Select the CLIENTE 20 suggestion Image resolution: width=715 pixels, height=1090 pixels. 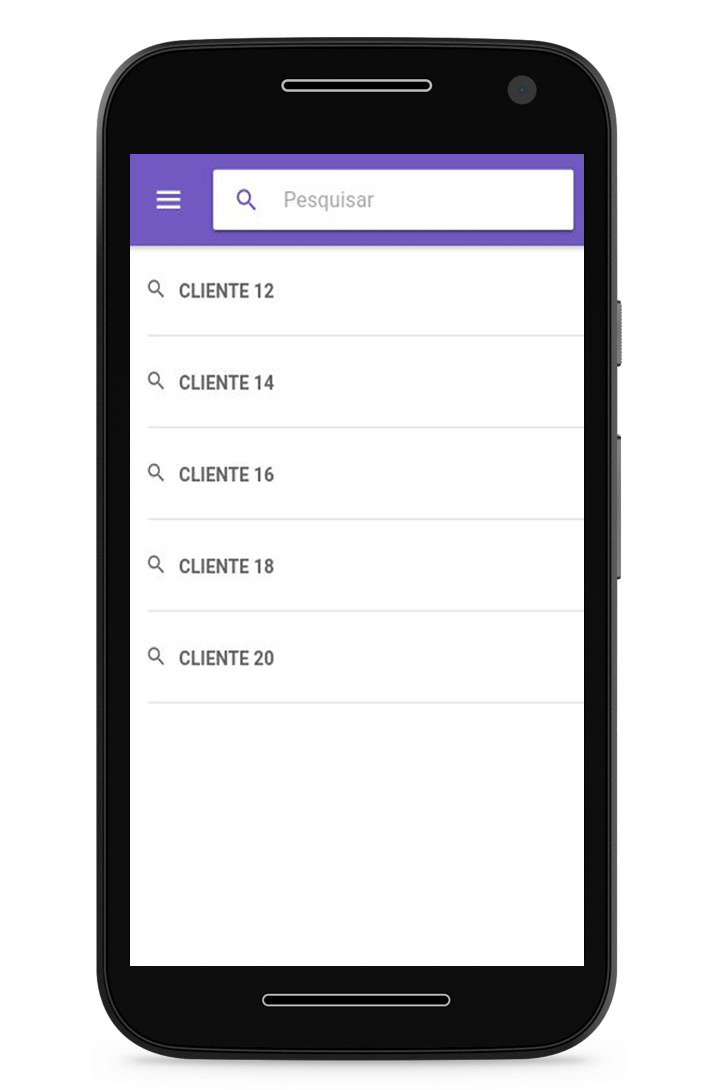coord(365,658)
